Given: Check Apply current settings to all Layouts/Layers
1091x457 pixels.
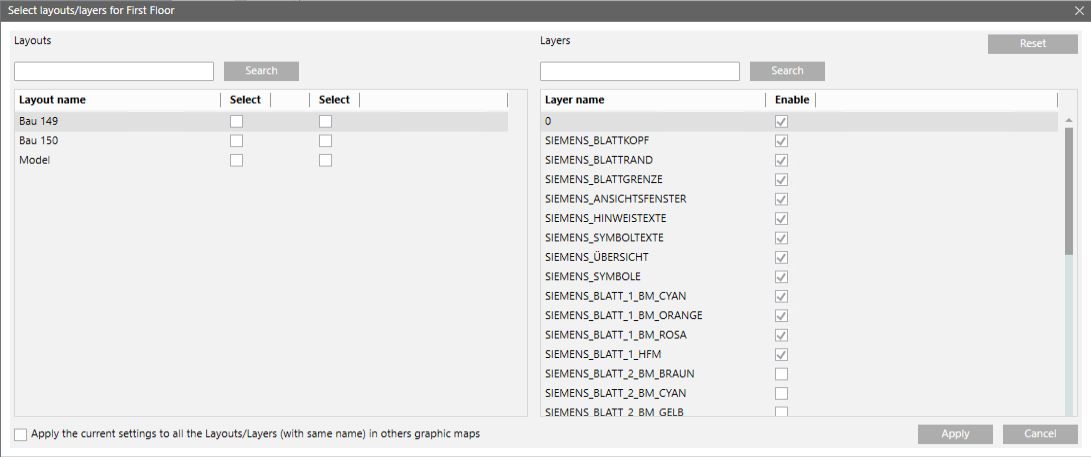Looking at the screenshot, I should [x=22, y=434].
